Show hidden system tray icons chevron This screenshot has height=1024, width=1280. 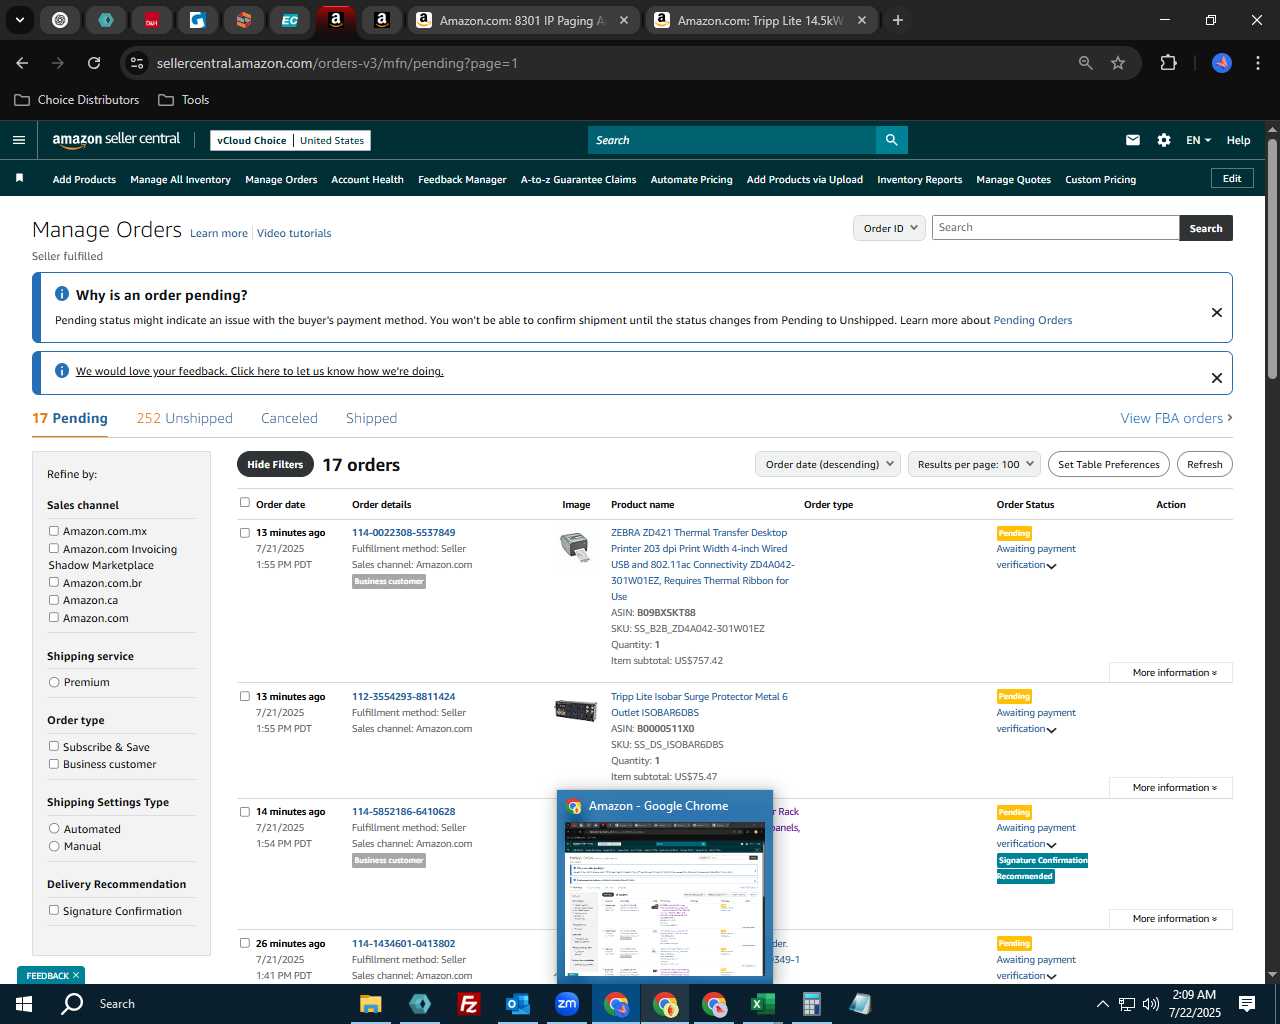(1102, 1004)
